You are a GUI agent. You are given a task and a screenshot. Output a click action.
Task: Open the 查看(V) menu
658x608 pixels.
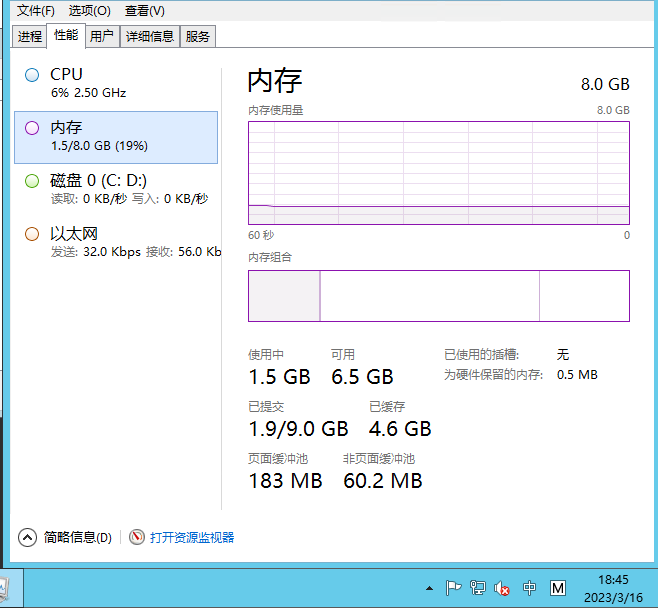click(x=144, y=10)
